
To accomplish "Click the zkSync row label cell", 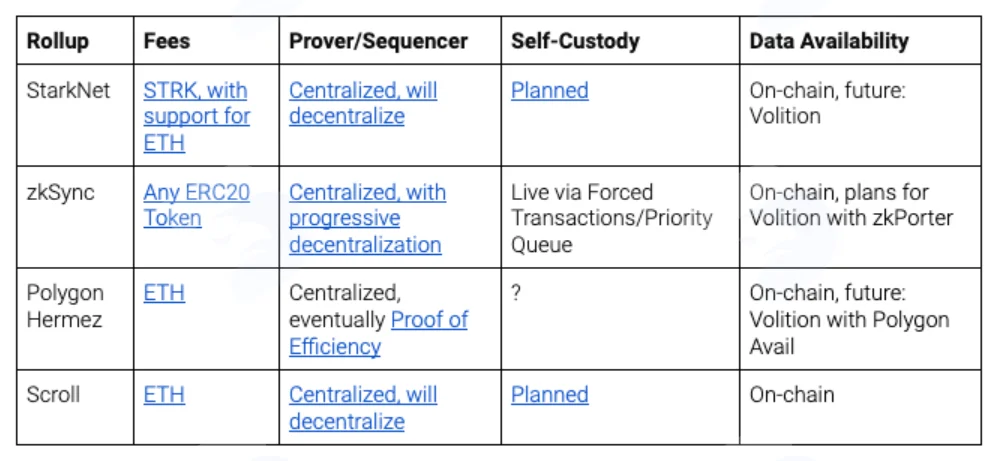I will 75,217.
